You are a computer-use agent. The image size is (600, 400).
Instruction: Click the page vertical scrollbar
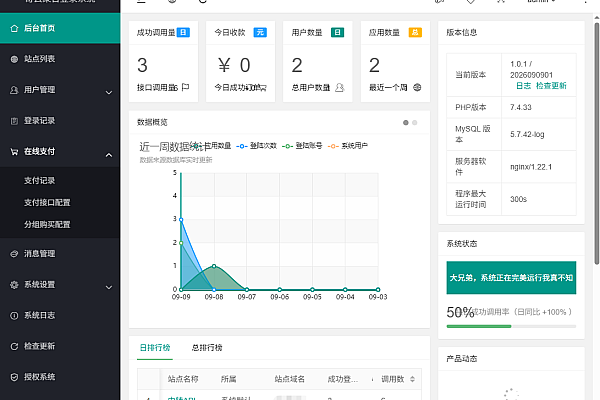(597, 144)
